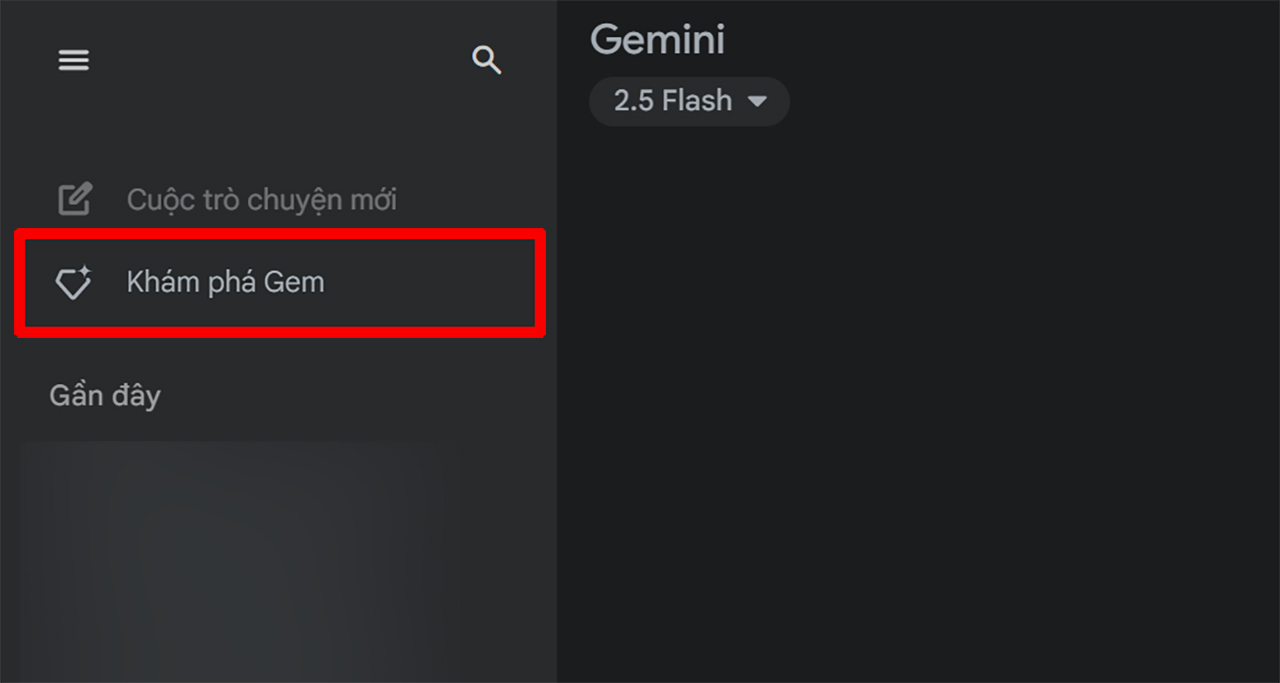Click the new chat pencil icon
This screenshot has width=1280, height=683.
tap(74, 199)
